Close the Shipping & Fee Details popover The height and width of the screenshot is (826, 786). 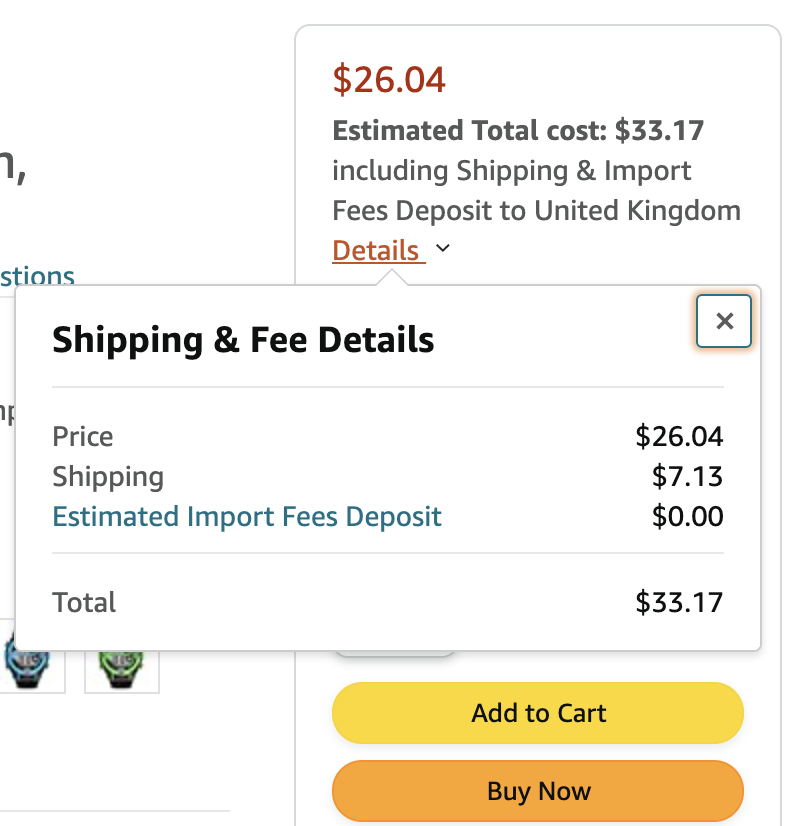[724, 321]
